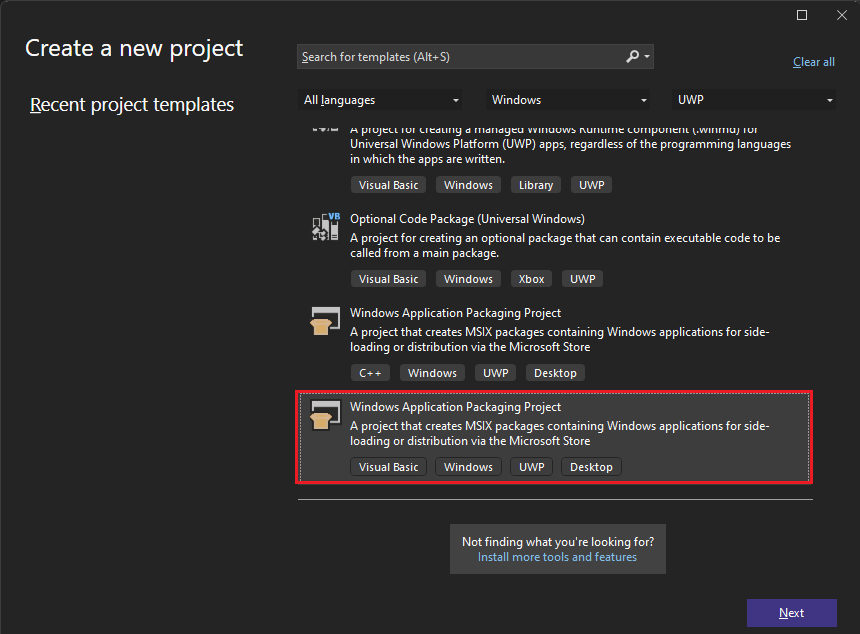Click the Clear all link
860x634 pixels.
[813, 61]
